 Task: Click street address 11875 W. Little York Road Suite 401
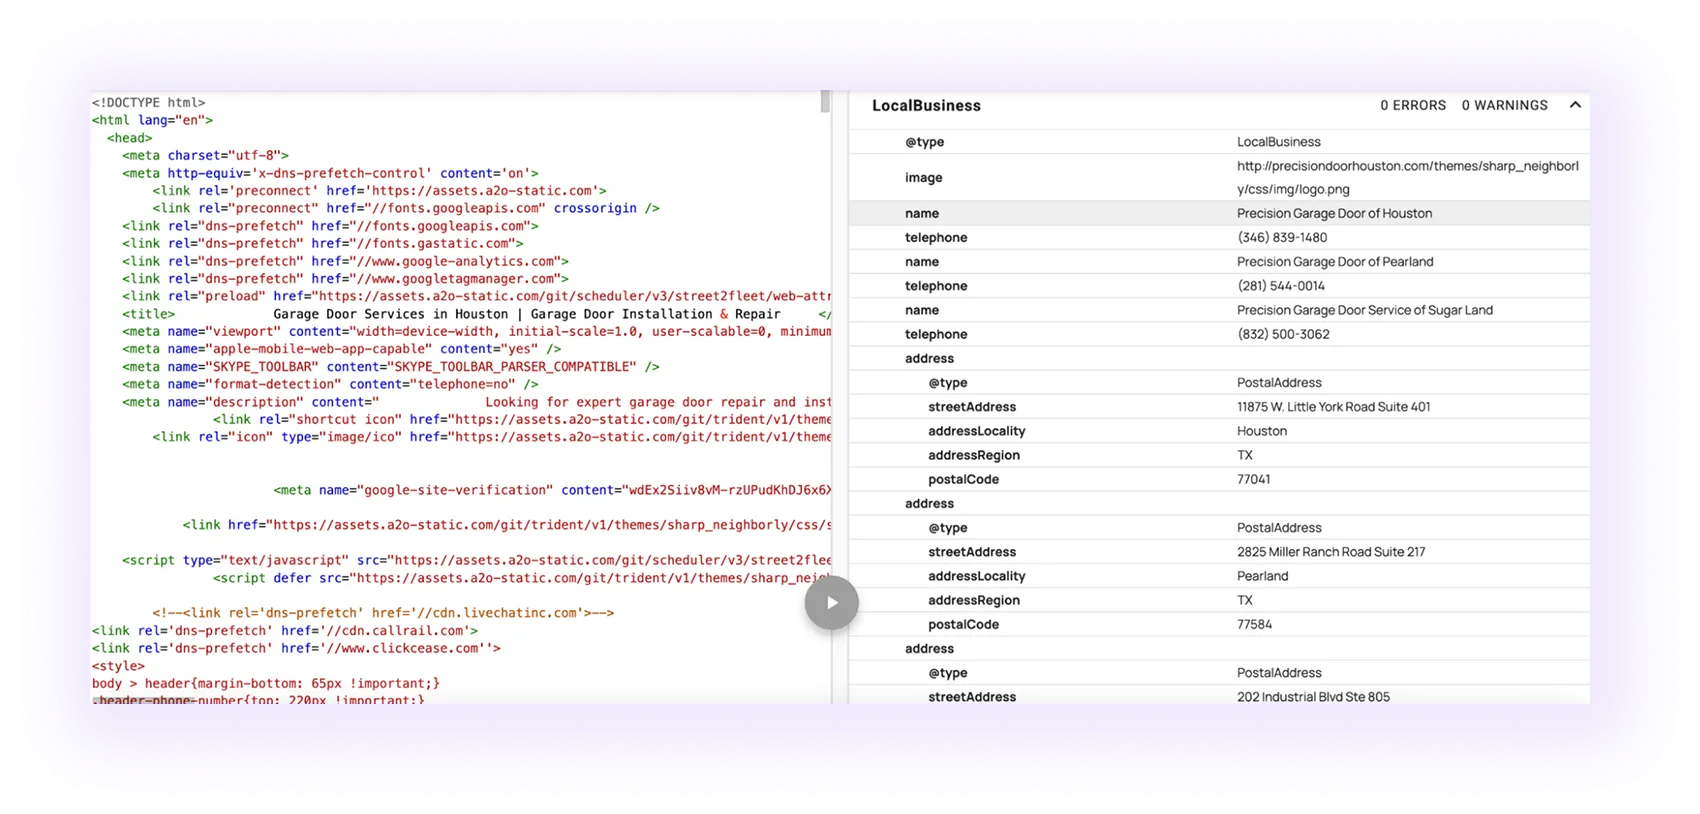[x=1334, y=407]
